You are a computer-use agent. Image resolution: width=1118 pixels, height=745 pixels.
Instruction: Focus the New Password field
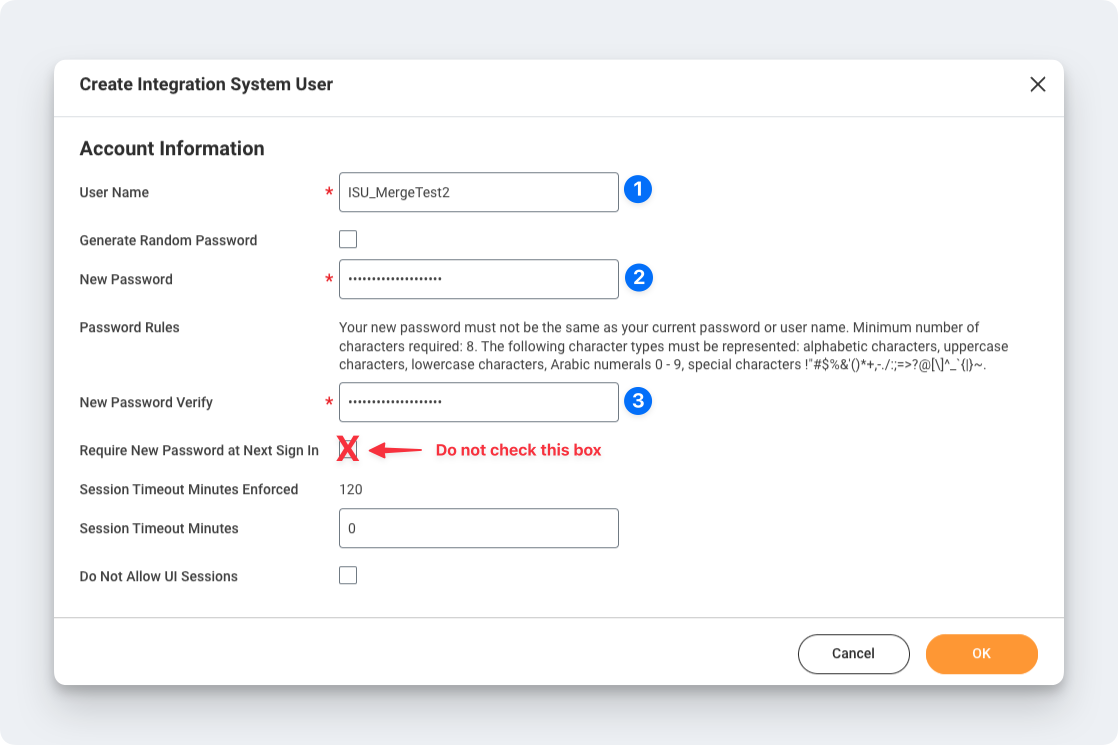tap(478, 279)
